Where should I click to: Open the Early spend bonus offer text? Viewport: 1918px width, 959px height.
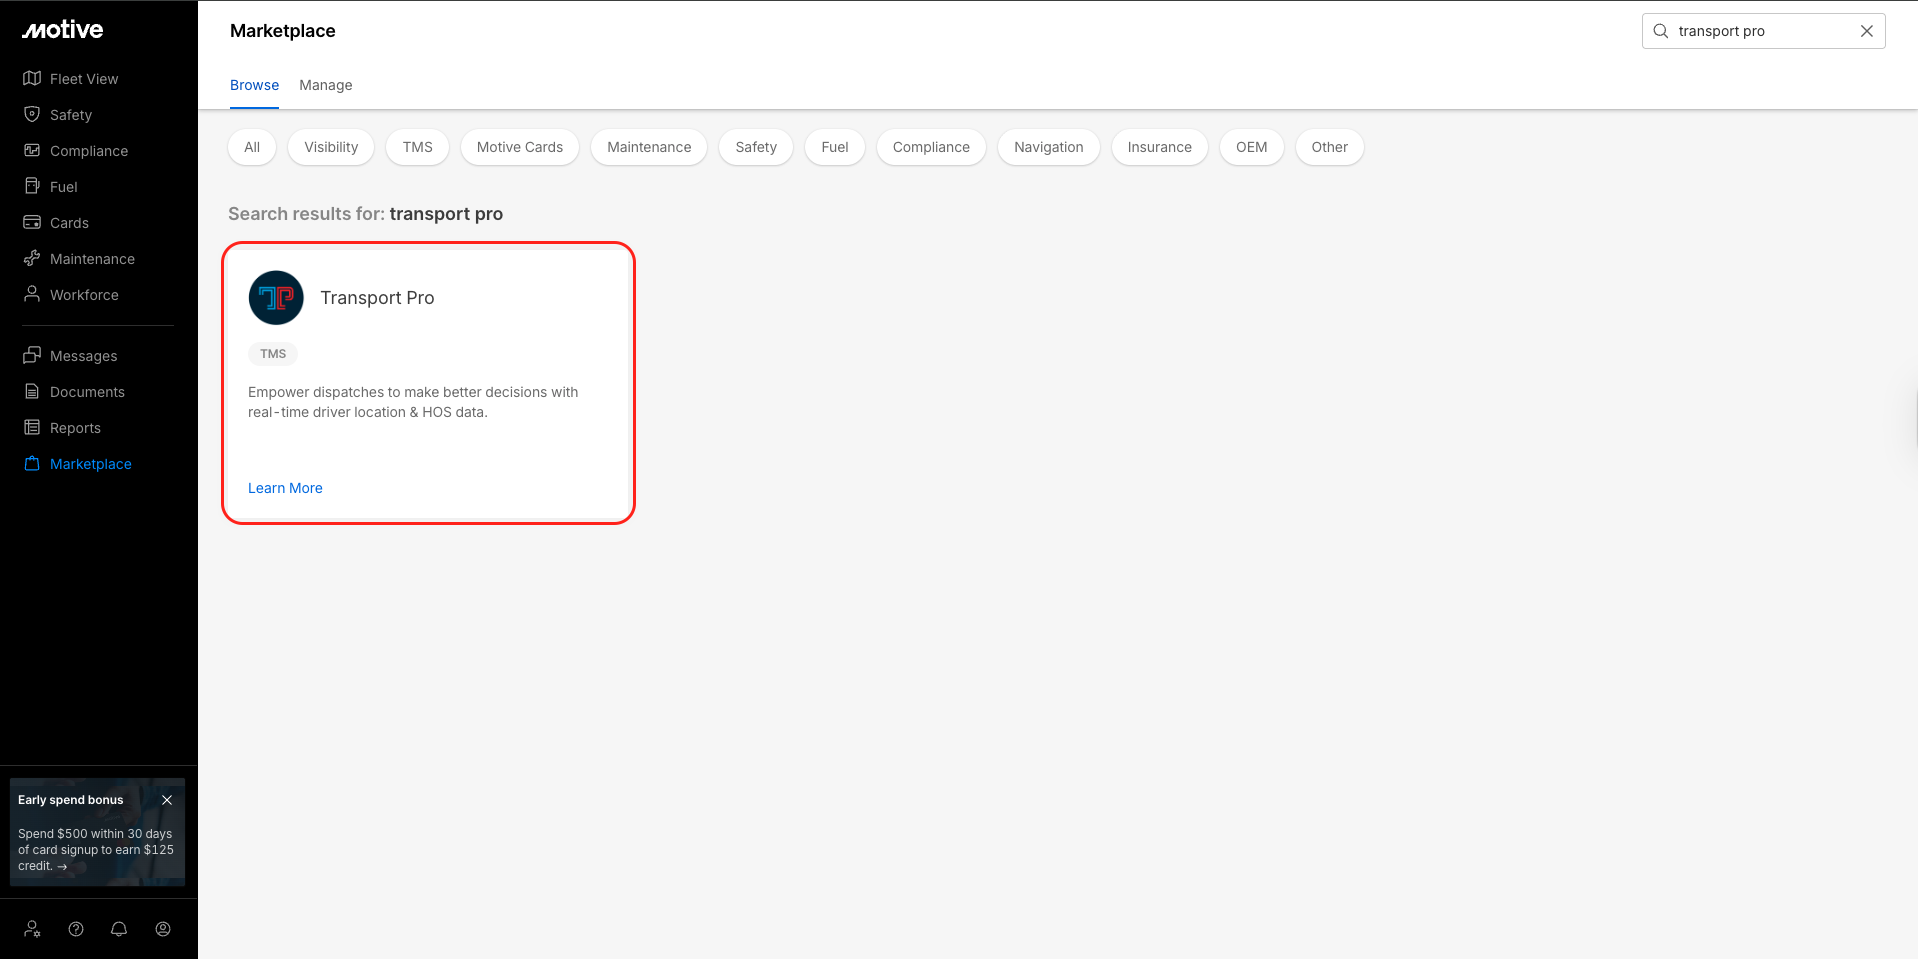pos(96,850)
